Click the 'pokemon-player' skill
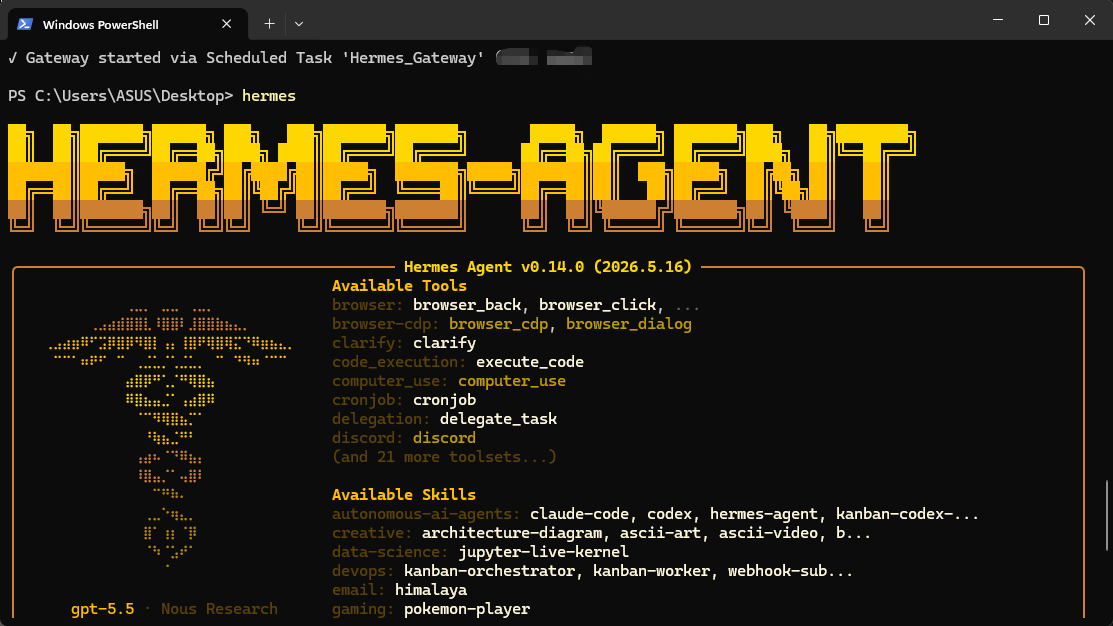The height and width of the screenshot is (626, 1113). [x=466, y=609]
